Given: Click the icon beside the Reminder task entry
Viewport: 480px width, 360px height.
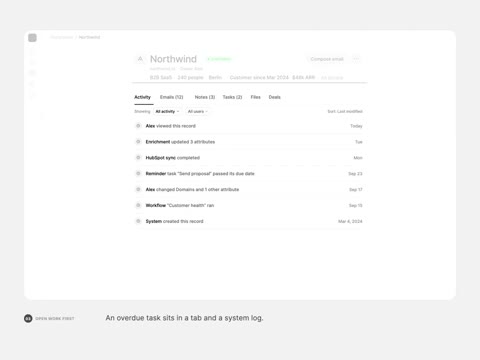Looking at the screenshot, I should click(x=138, y=173).
